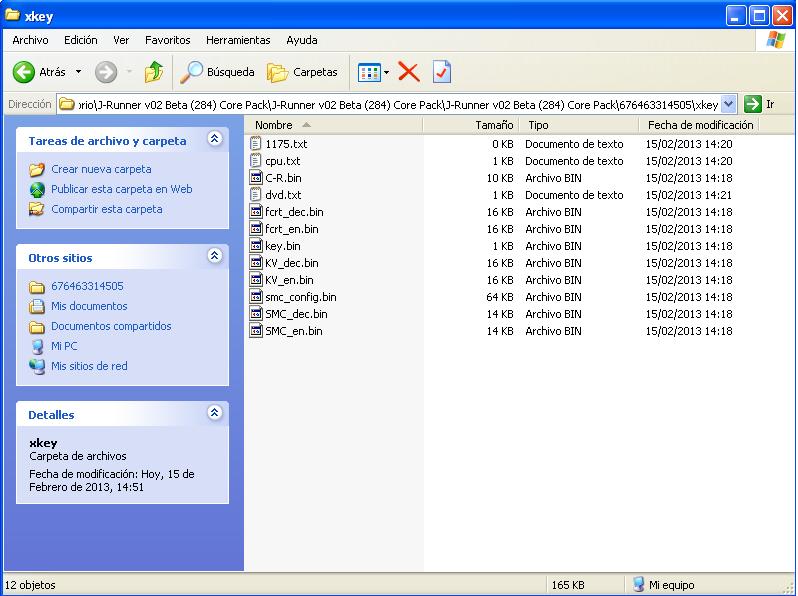Screen dimensions: 798x596
Task: Click Crear nueva carpeta link
Action: 101,169
